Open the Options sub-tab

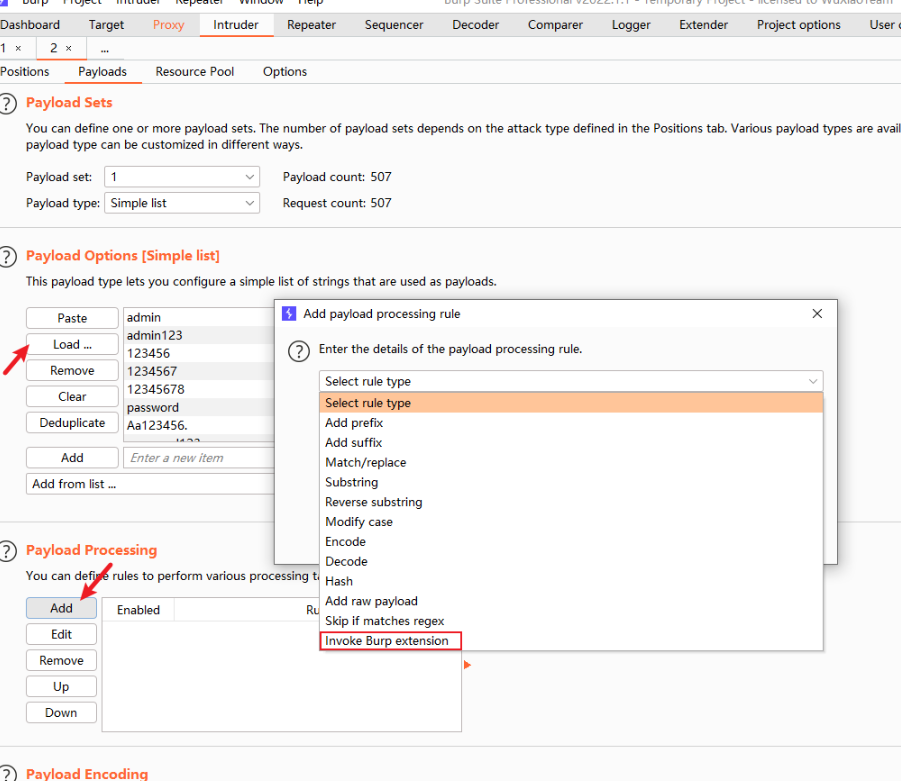click(x=285, y=72)
